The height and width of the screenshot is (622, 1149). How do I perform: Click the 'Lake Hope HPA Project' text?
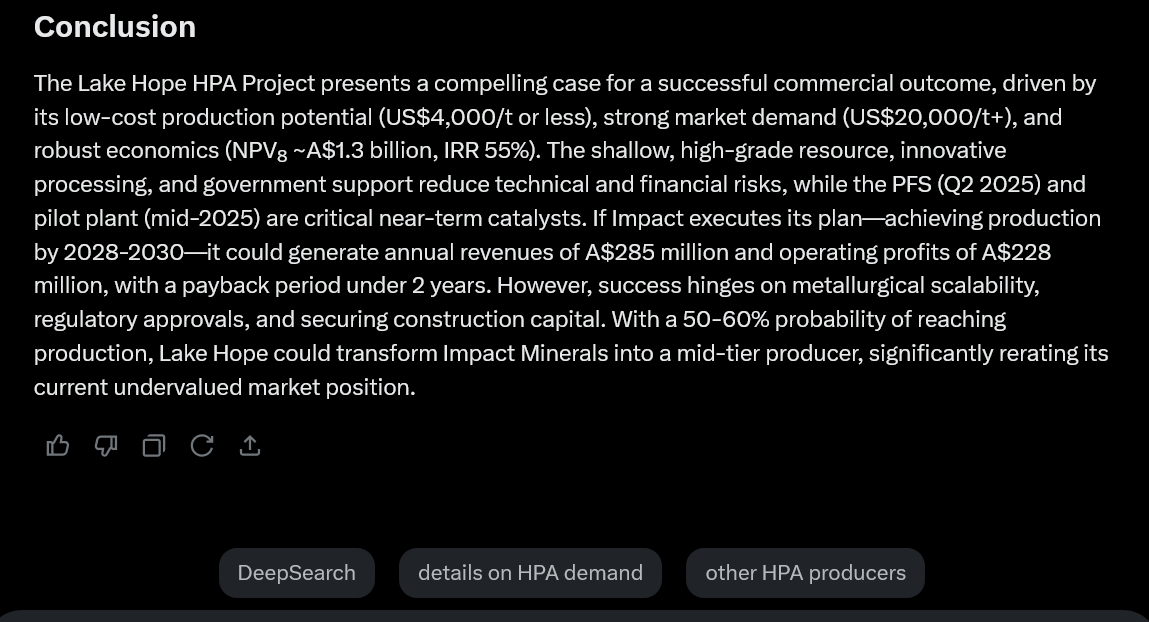tap(196, 84)
